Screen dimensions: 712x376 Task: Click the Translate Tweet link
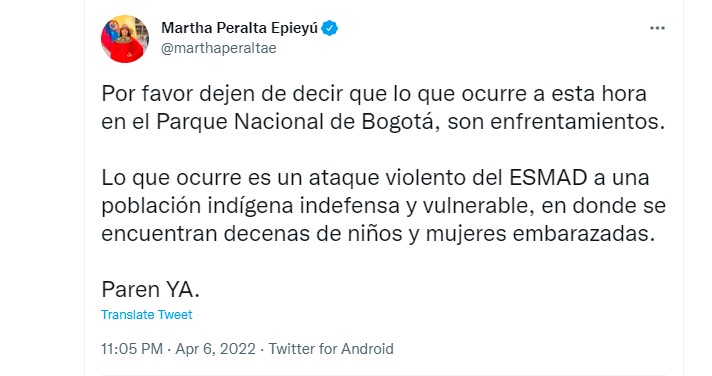tap(147, 315)
